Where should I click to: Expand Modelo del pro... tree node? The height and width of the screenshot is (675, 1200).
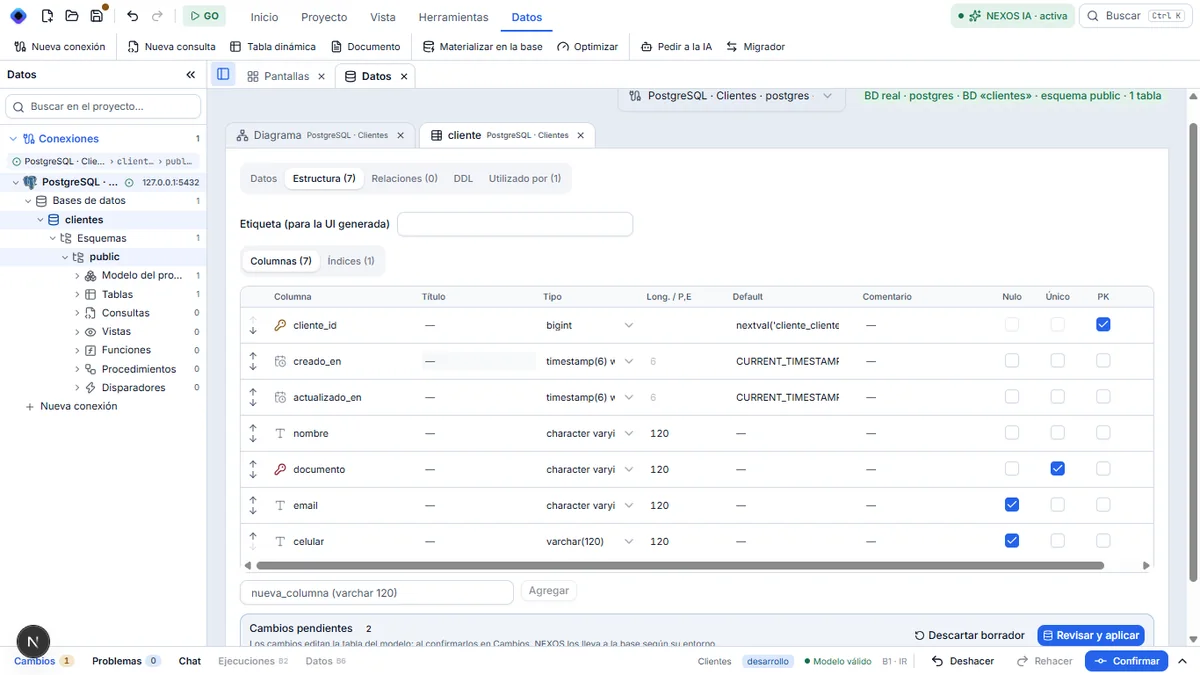pyautogui.click(x=78, y=276)
